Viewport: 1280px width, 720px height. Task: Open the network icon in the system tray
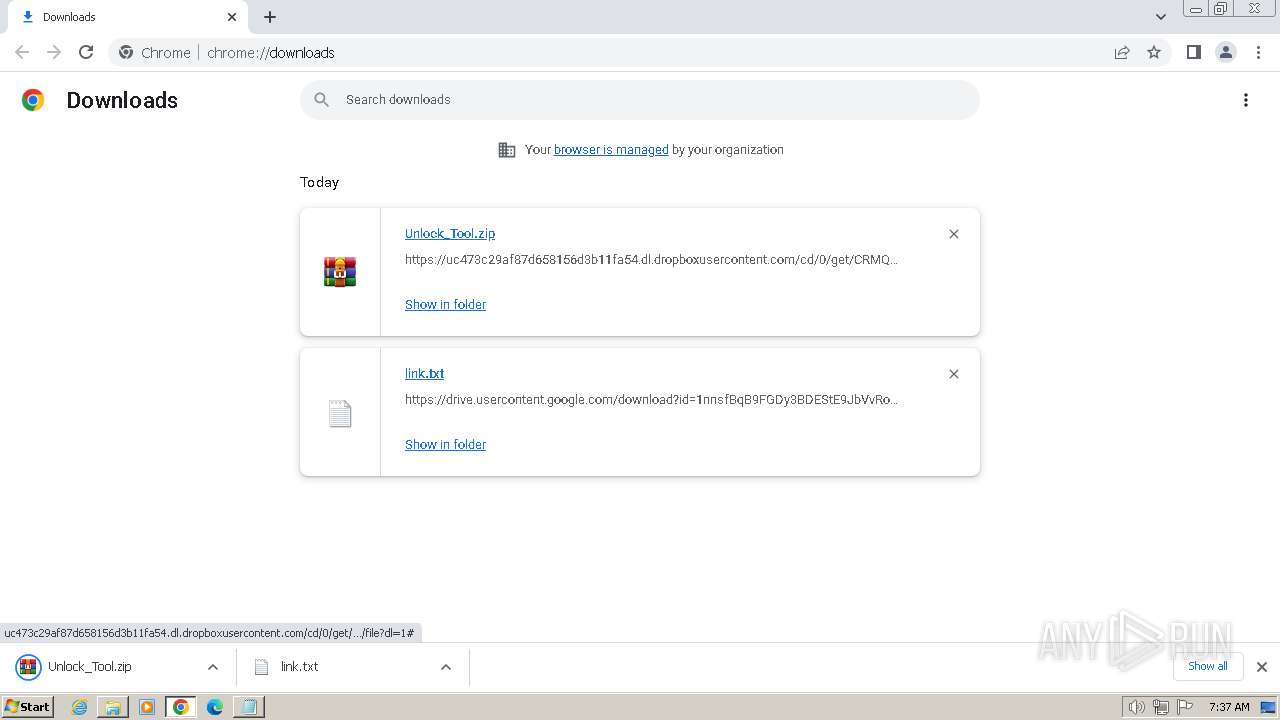(x=1161, y=707)
